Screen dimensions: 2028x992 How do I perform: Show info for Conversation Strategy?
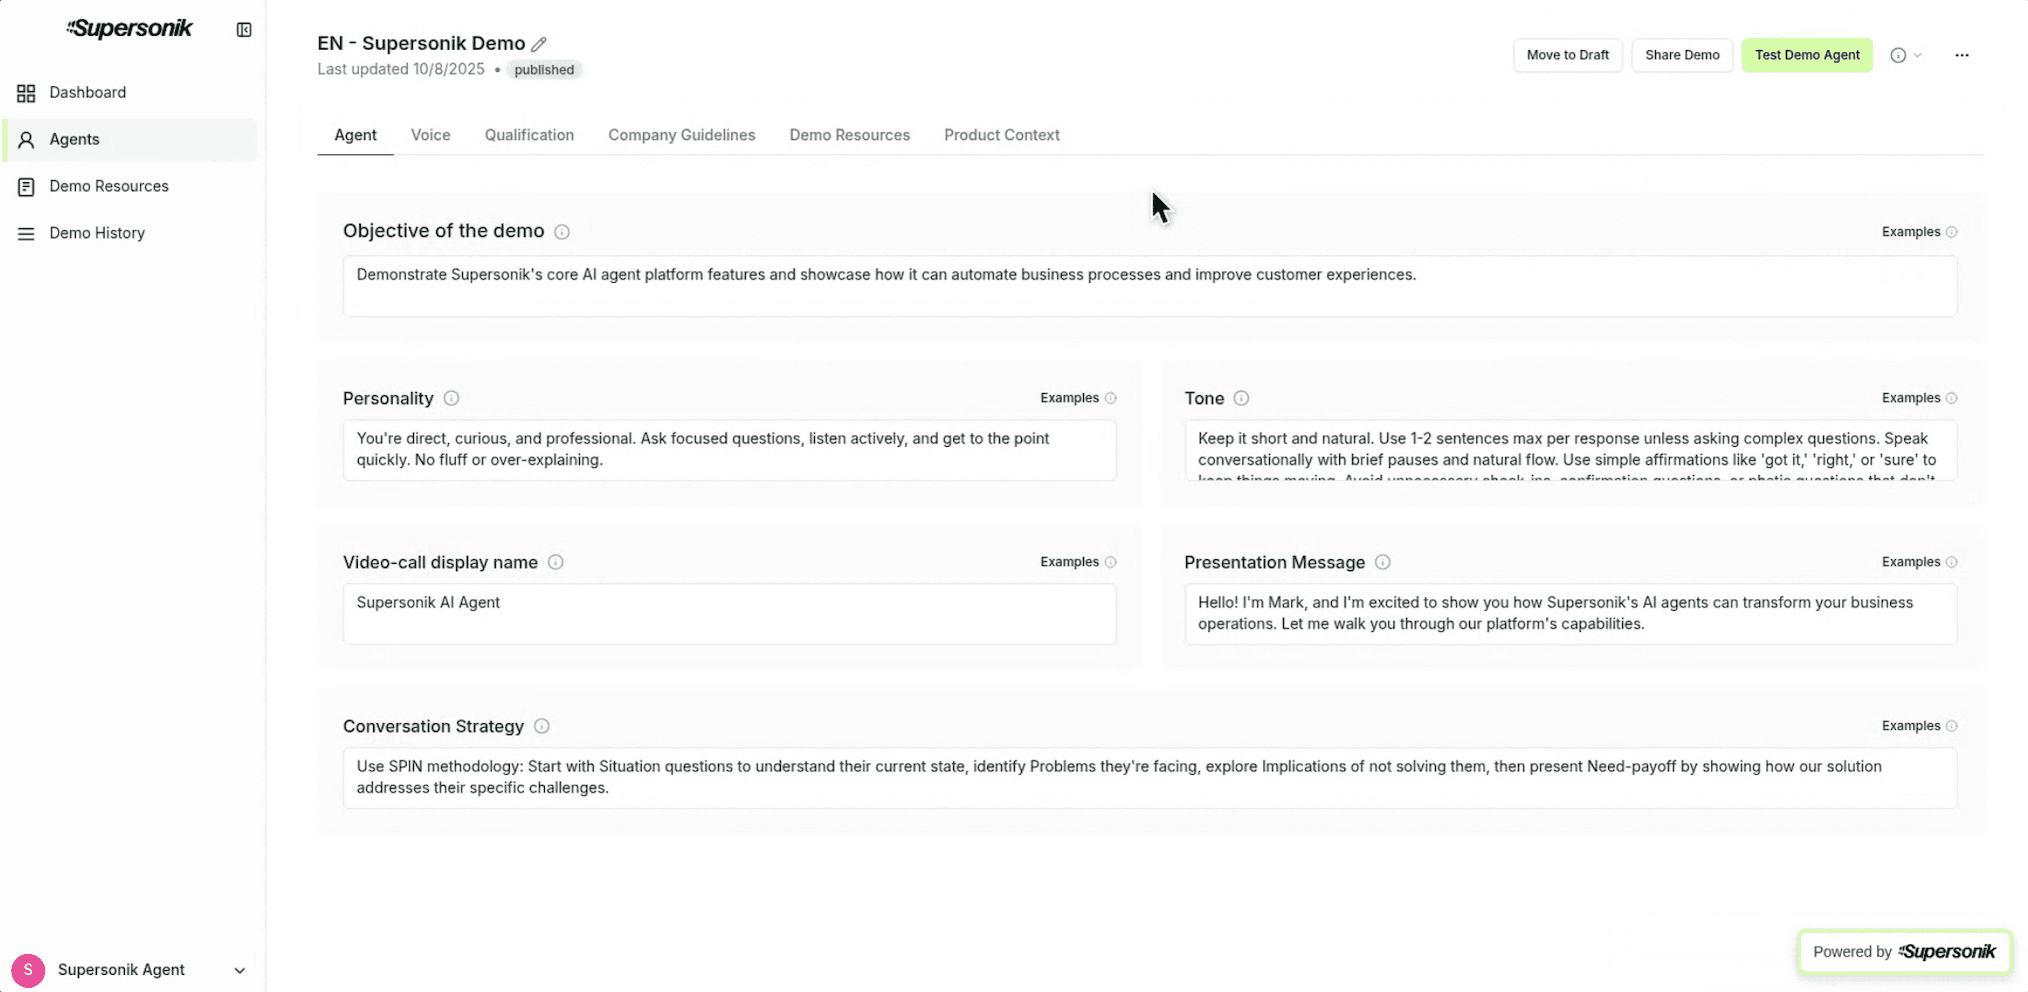[x=542, y=726]
